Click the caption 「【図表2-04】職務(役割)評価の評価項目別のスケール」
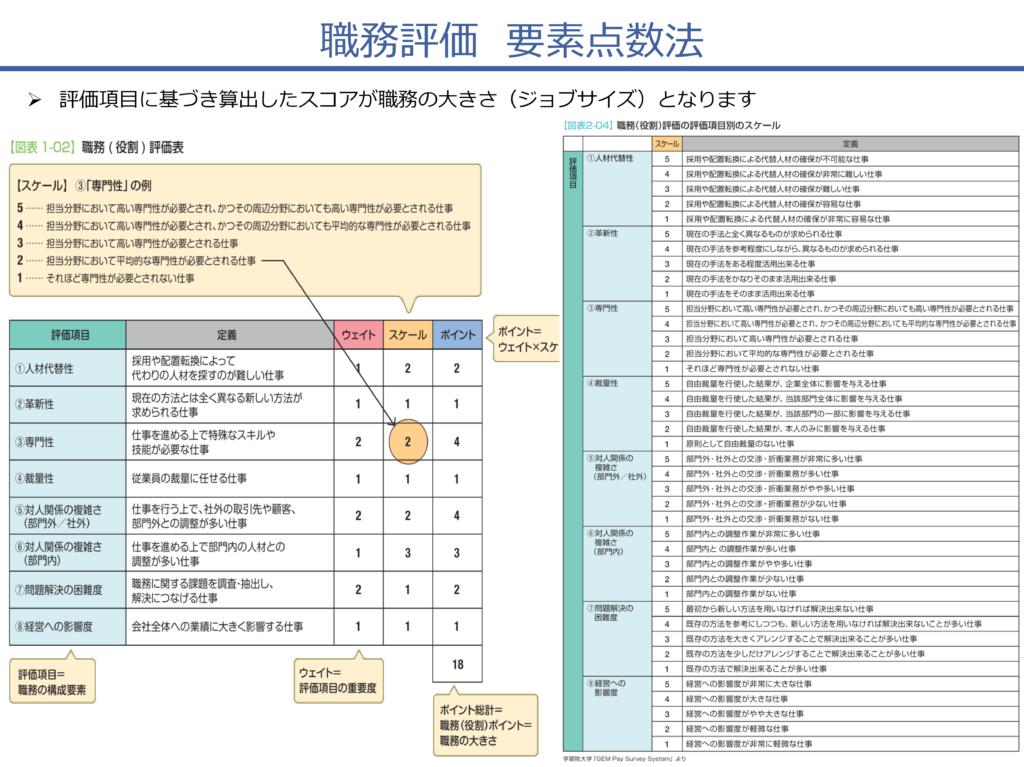The width and height of the screenshot is (1024, 767). (x=671, y=125)
